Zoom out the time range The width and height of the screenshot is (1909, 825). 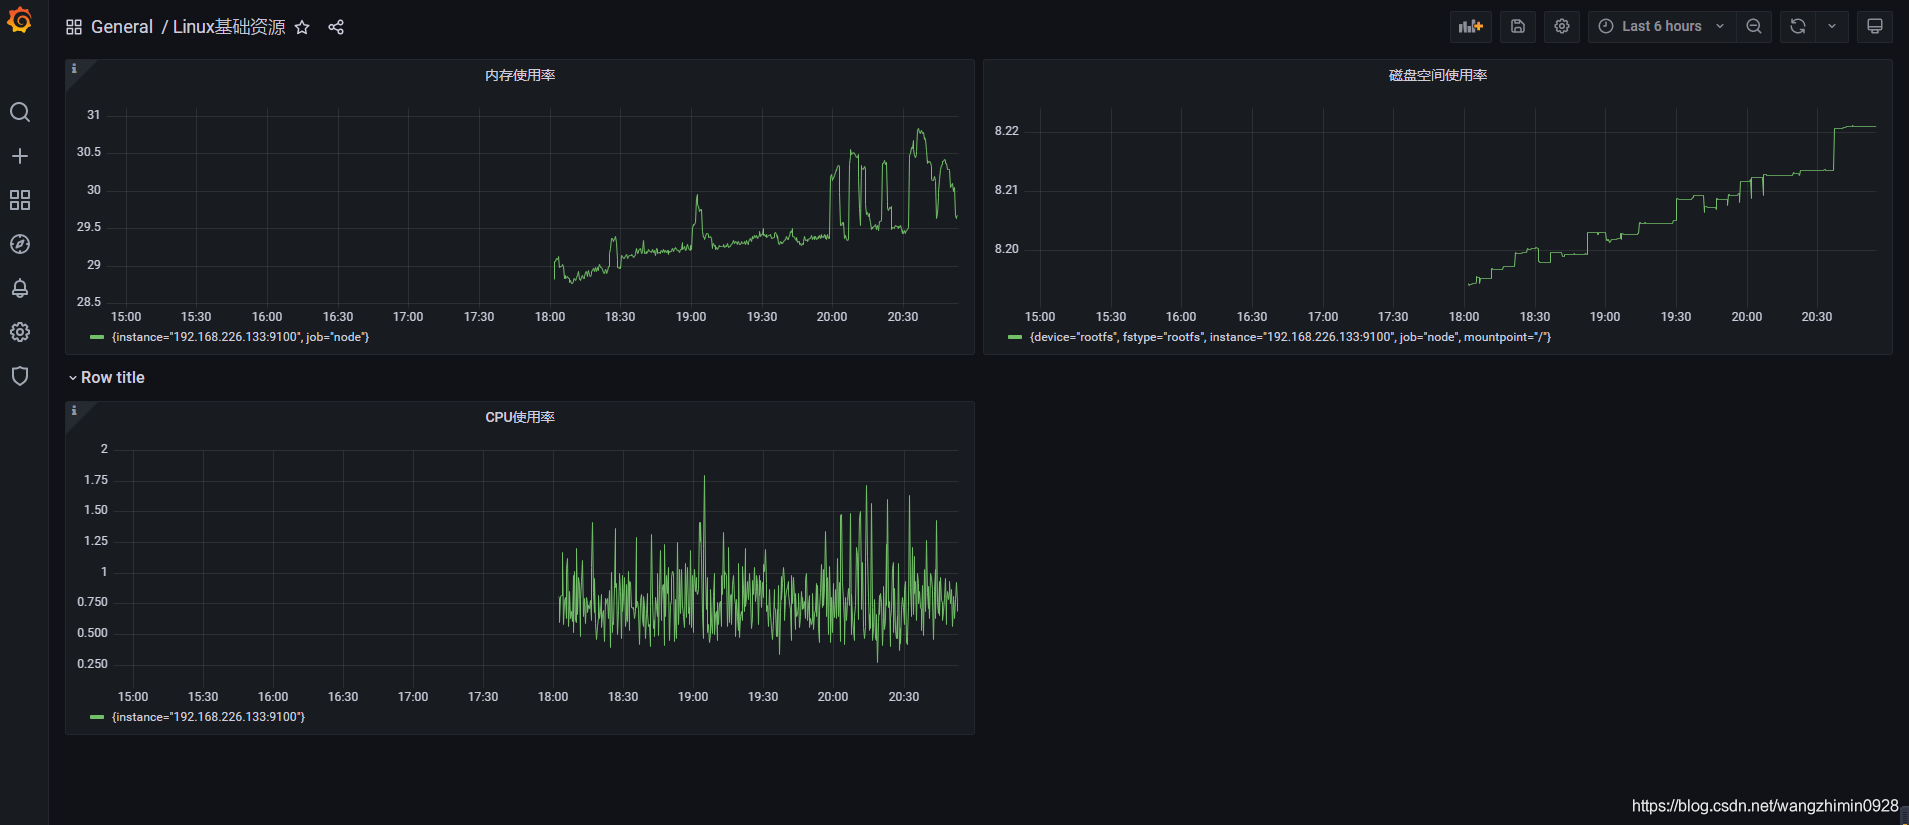tap(1754, 27)
